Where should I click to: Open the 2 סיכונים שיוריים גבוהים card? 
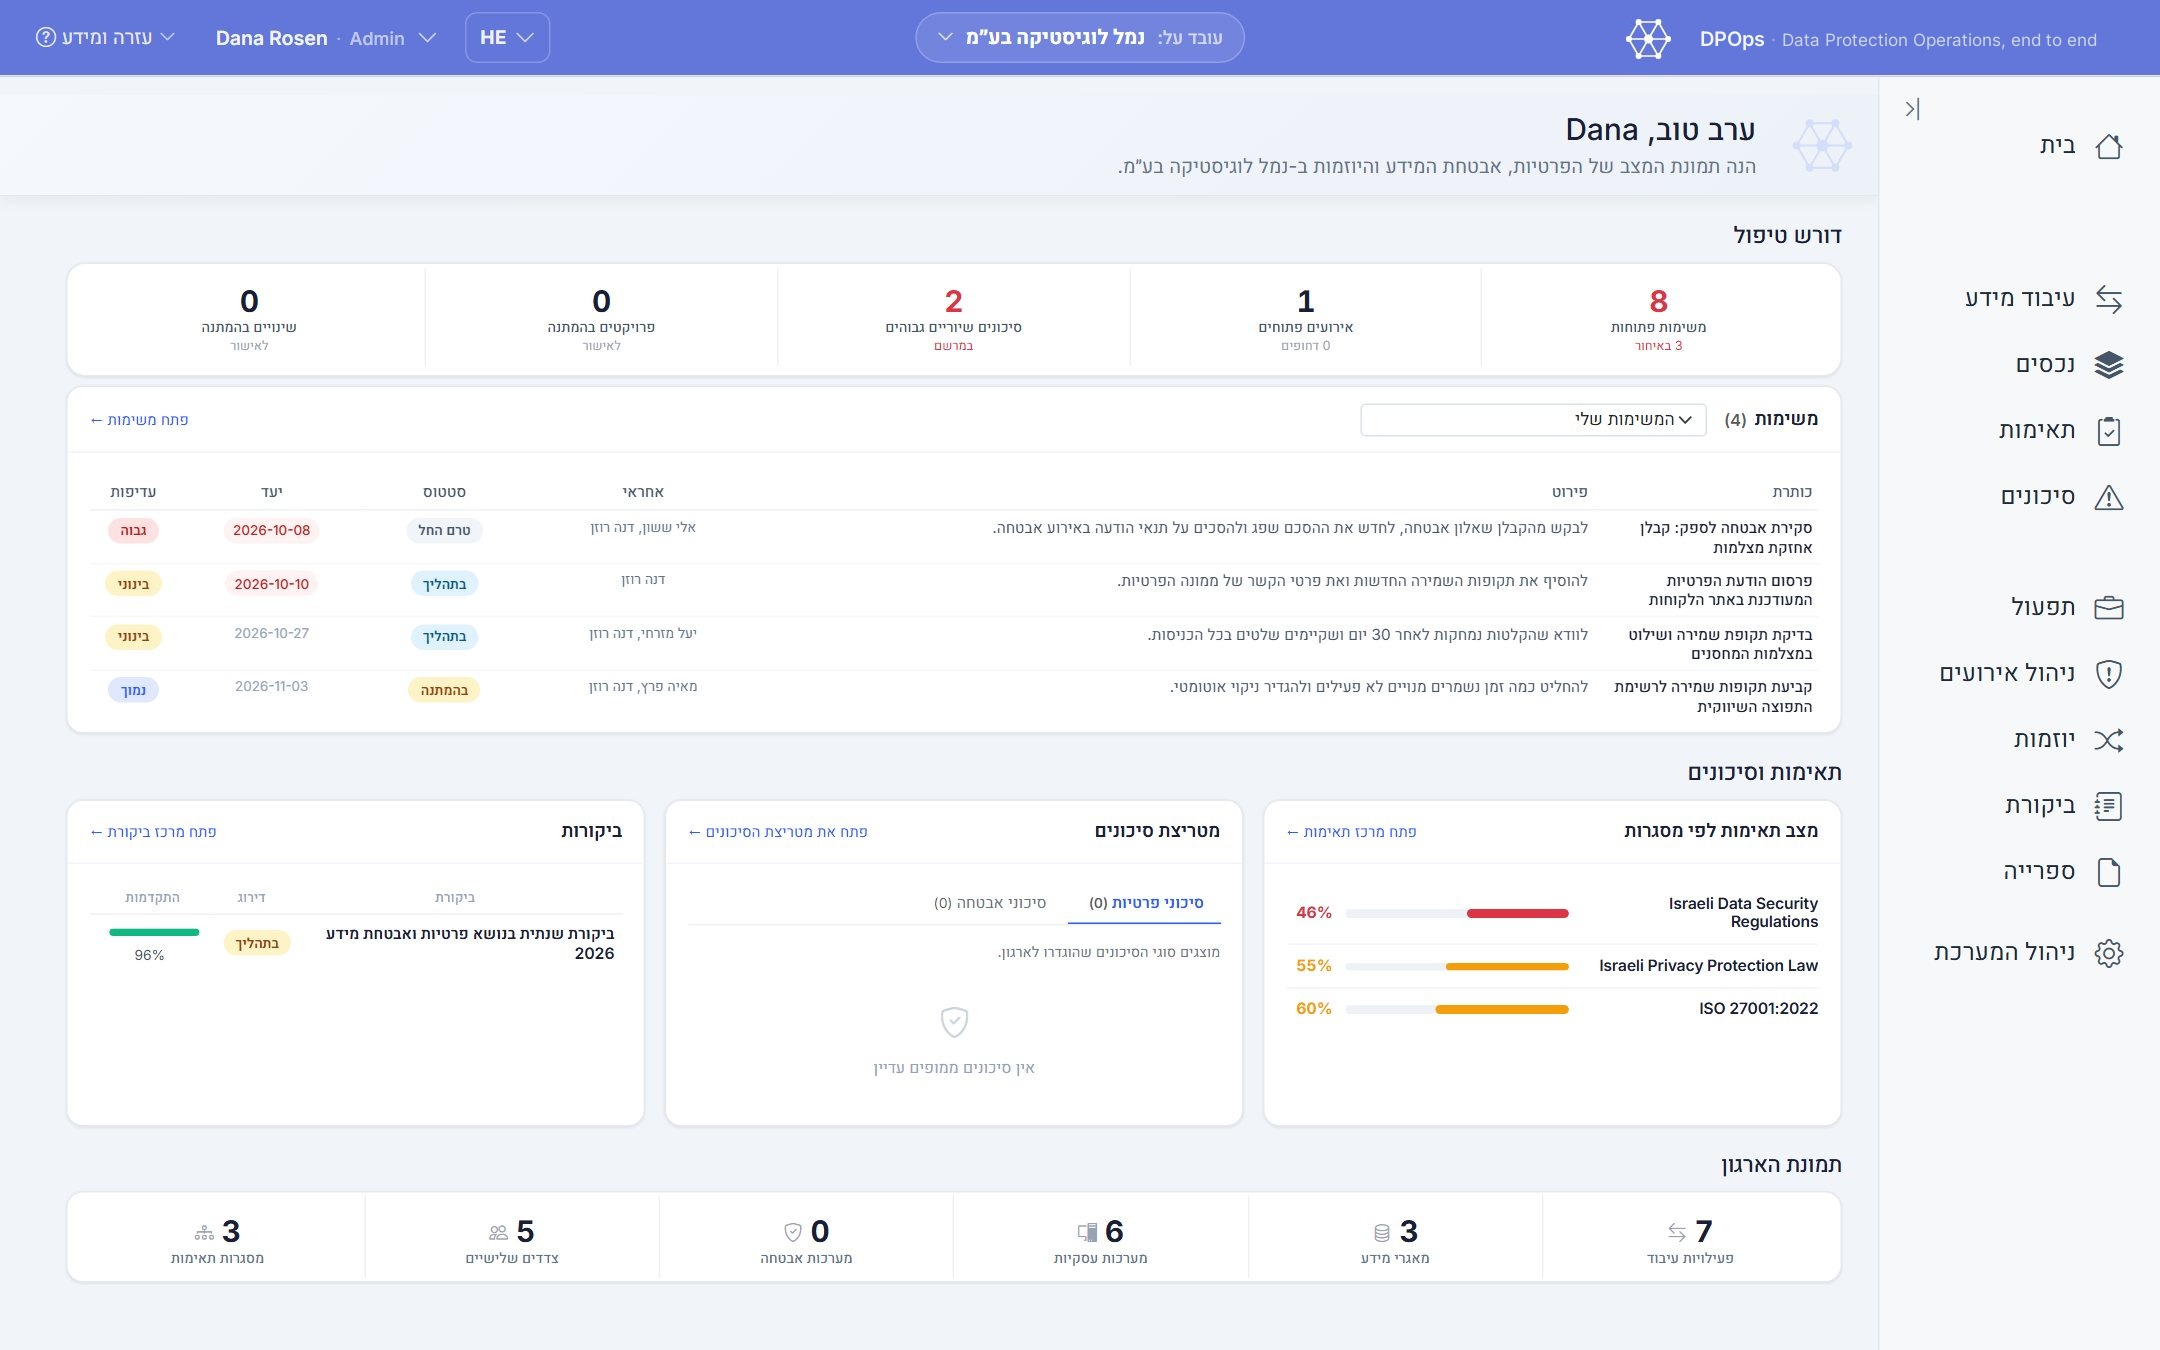(954, 320)
